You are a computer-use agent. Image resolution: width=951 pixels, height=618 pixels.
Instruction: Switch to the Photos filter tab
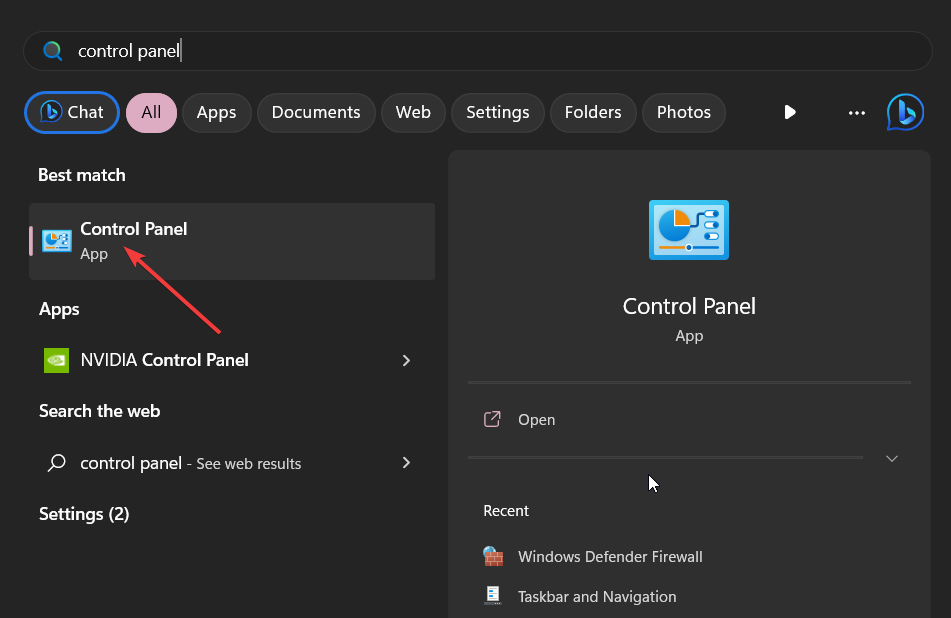684,112
